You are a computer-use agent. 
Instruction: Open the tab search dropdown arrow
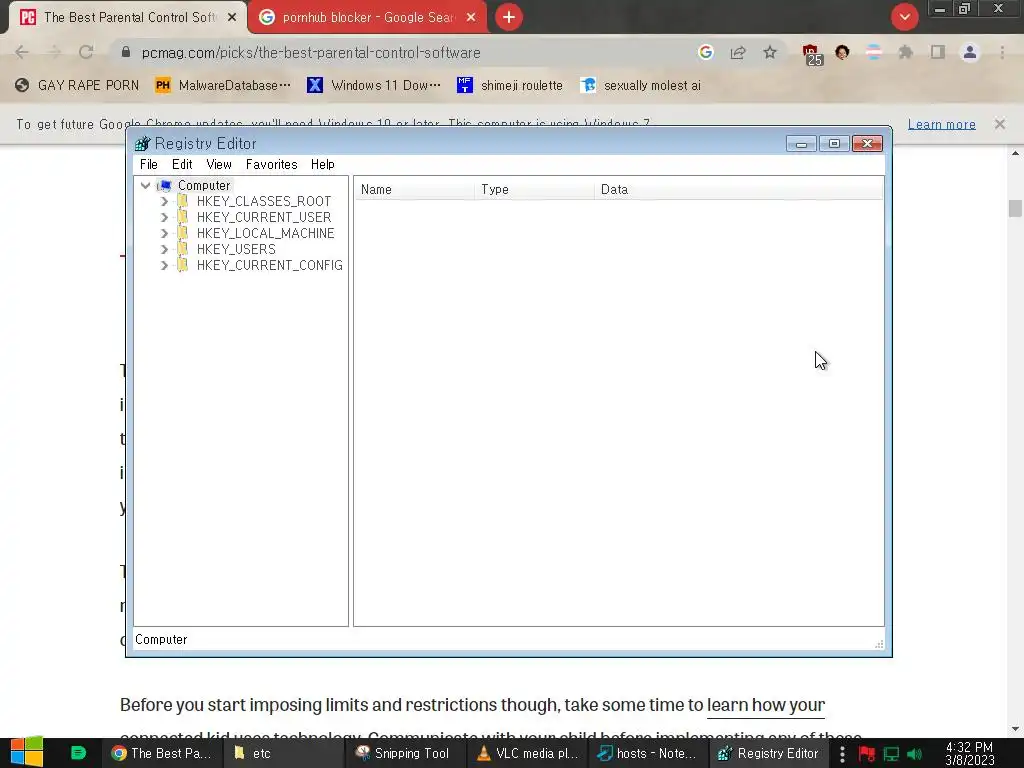[904, 17]
